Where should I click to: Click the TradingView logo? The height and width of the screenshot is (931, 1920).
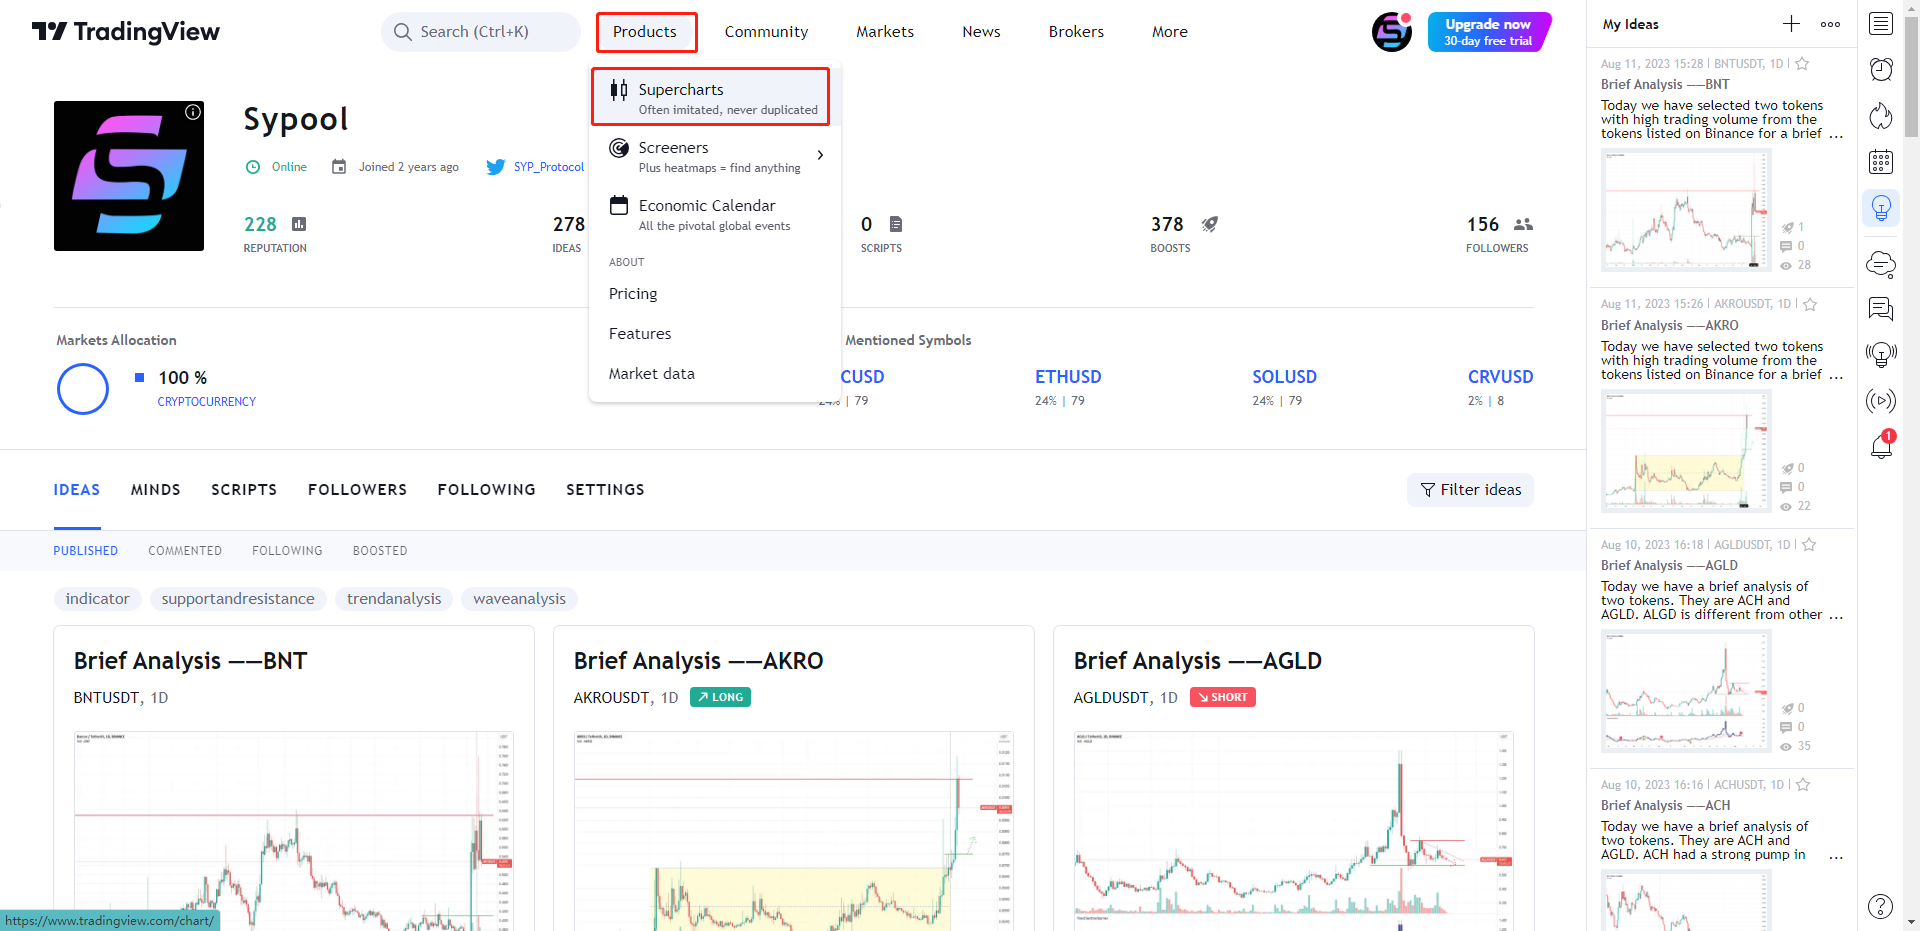(x=126, y=32)
